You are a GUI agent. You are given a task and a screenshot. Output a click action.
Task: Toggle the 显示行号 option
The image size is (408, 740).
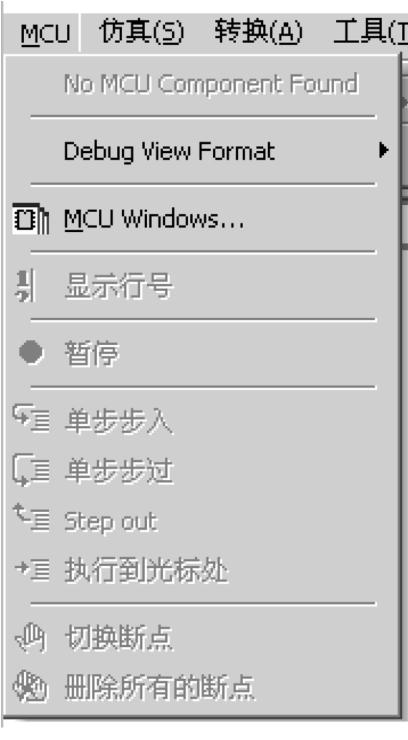203,286
